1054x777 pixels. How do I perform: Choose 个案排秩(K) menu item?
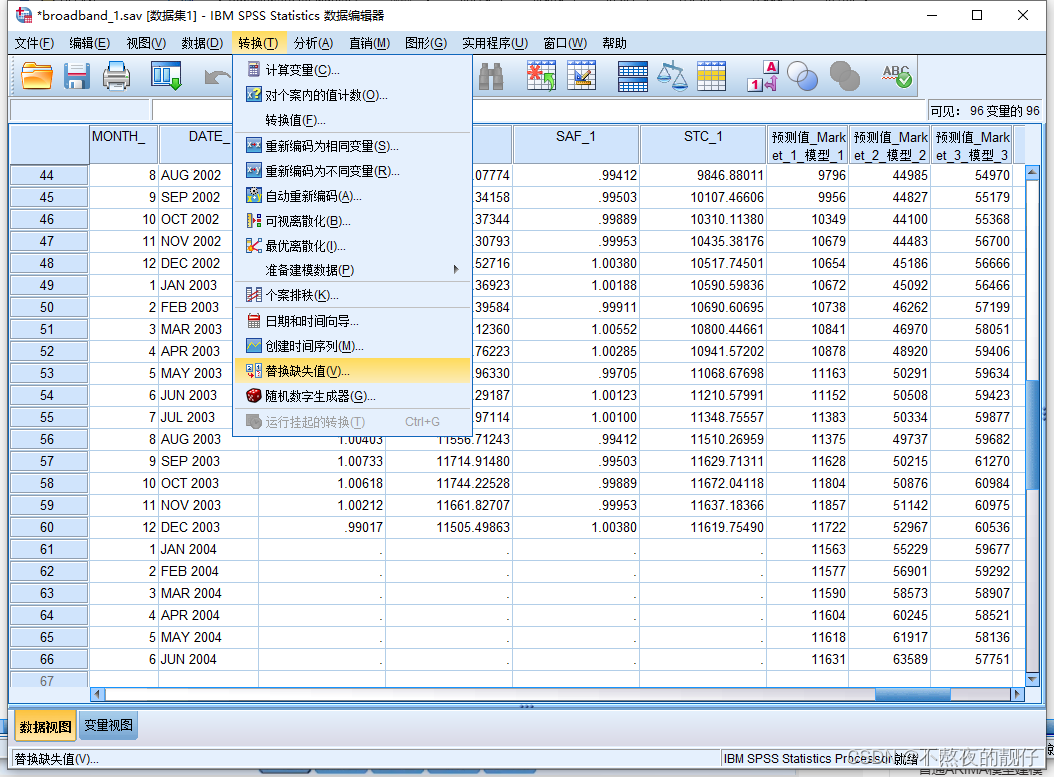pos(352,294)
